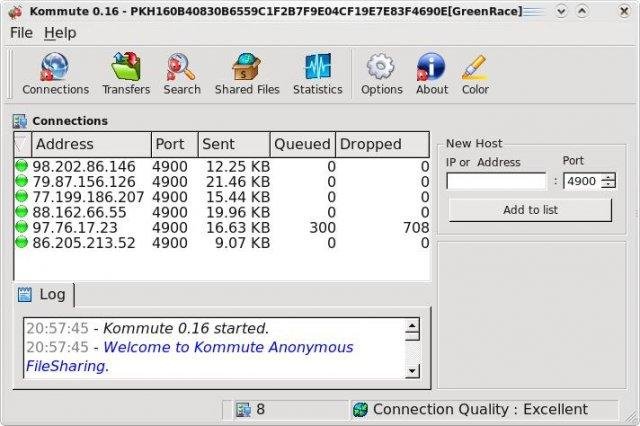Click the Connections panel header icon

[x=20, y=121]
